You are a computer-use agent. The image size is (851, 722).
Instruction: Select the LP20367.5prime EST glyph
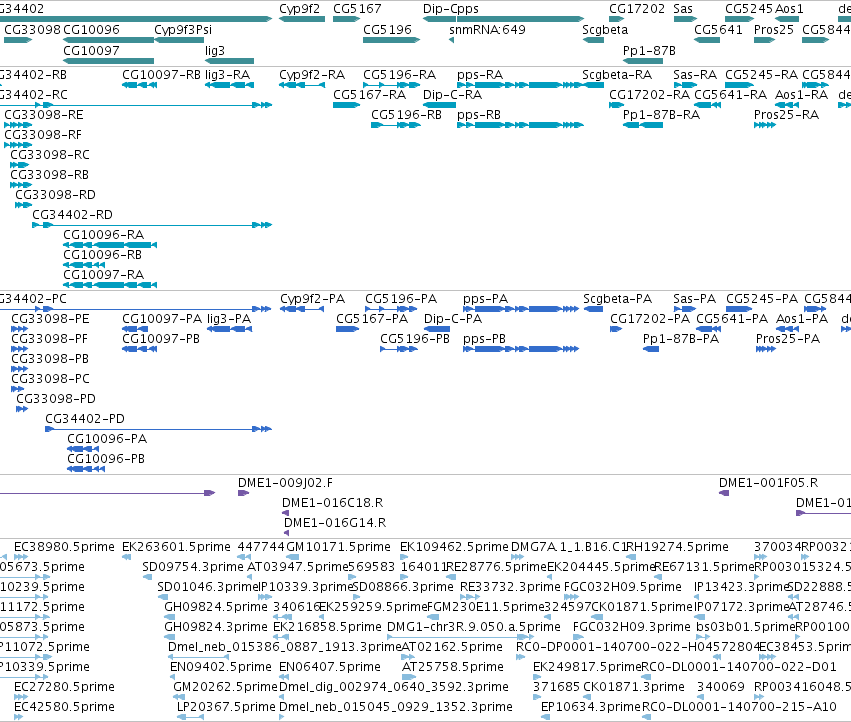(190, 718)
